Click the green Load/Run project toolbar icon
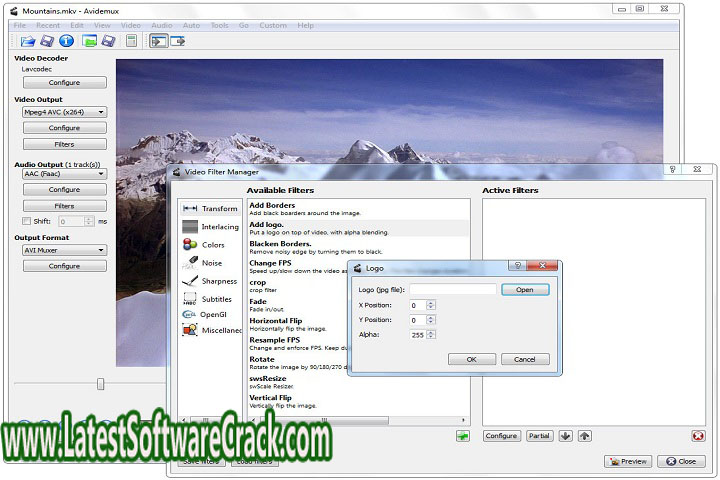720x480 pixels. pos(90,41)
